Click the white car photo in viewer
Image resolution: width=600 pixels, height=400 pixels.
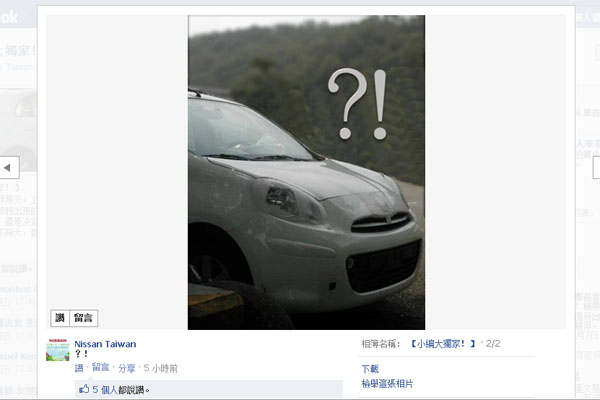coord(306,172)
